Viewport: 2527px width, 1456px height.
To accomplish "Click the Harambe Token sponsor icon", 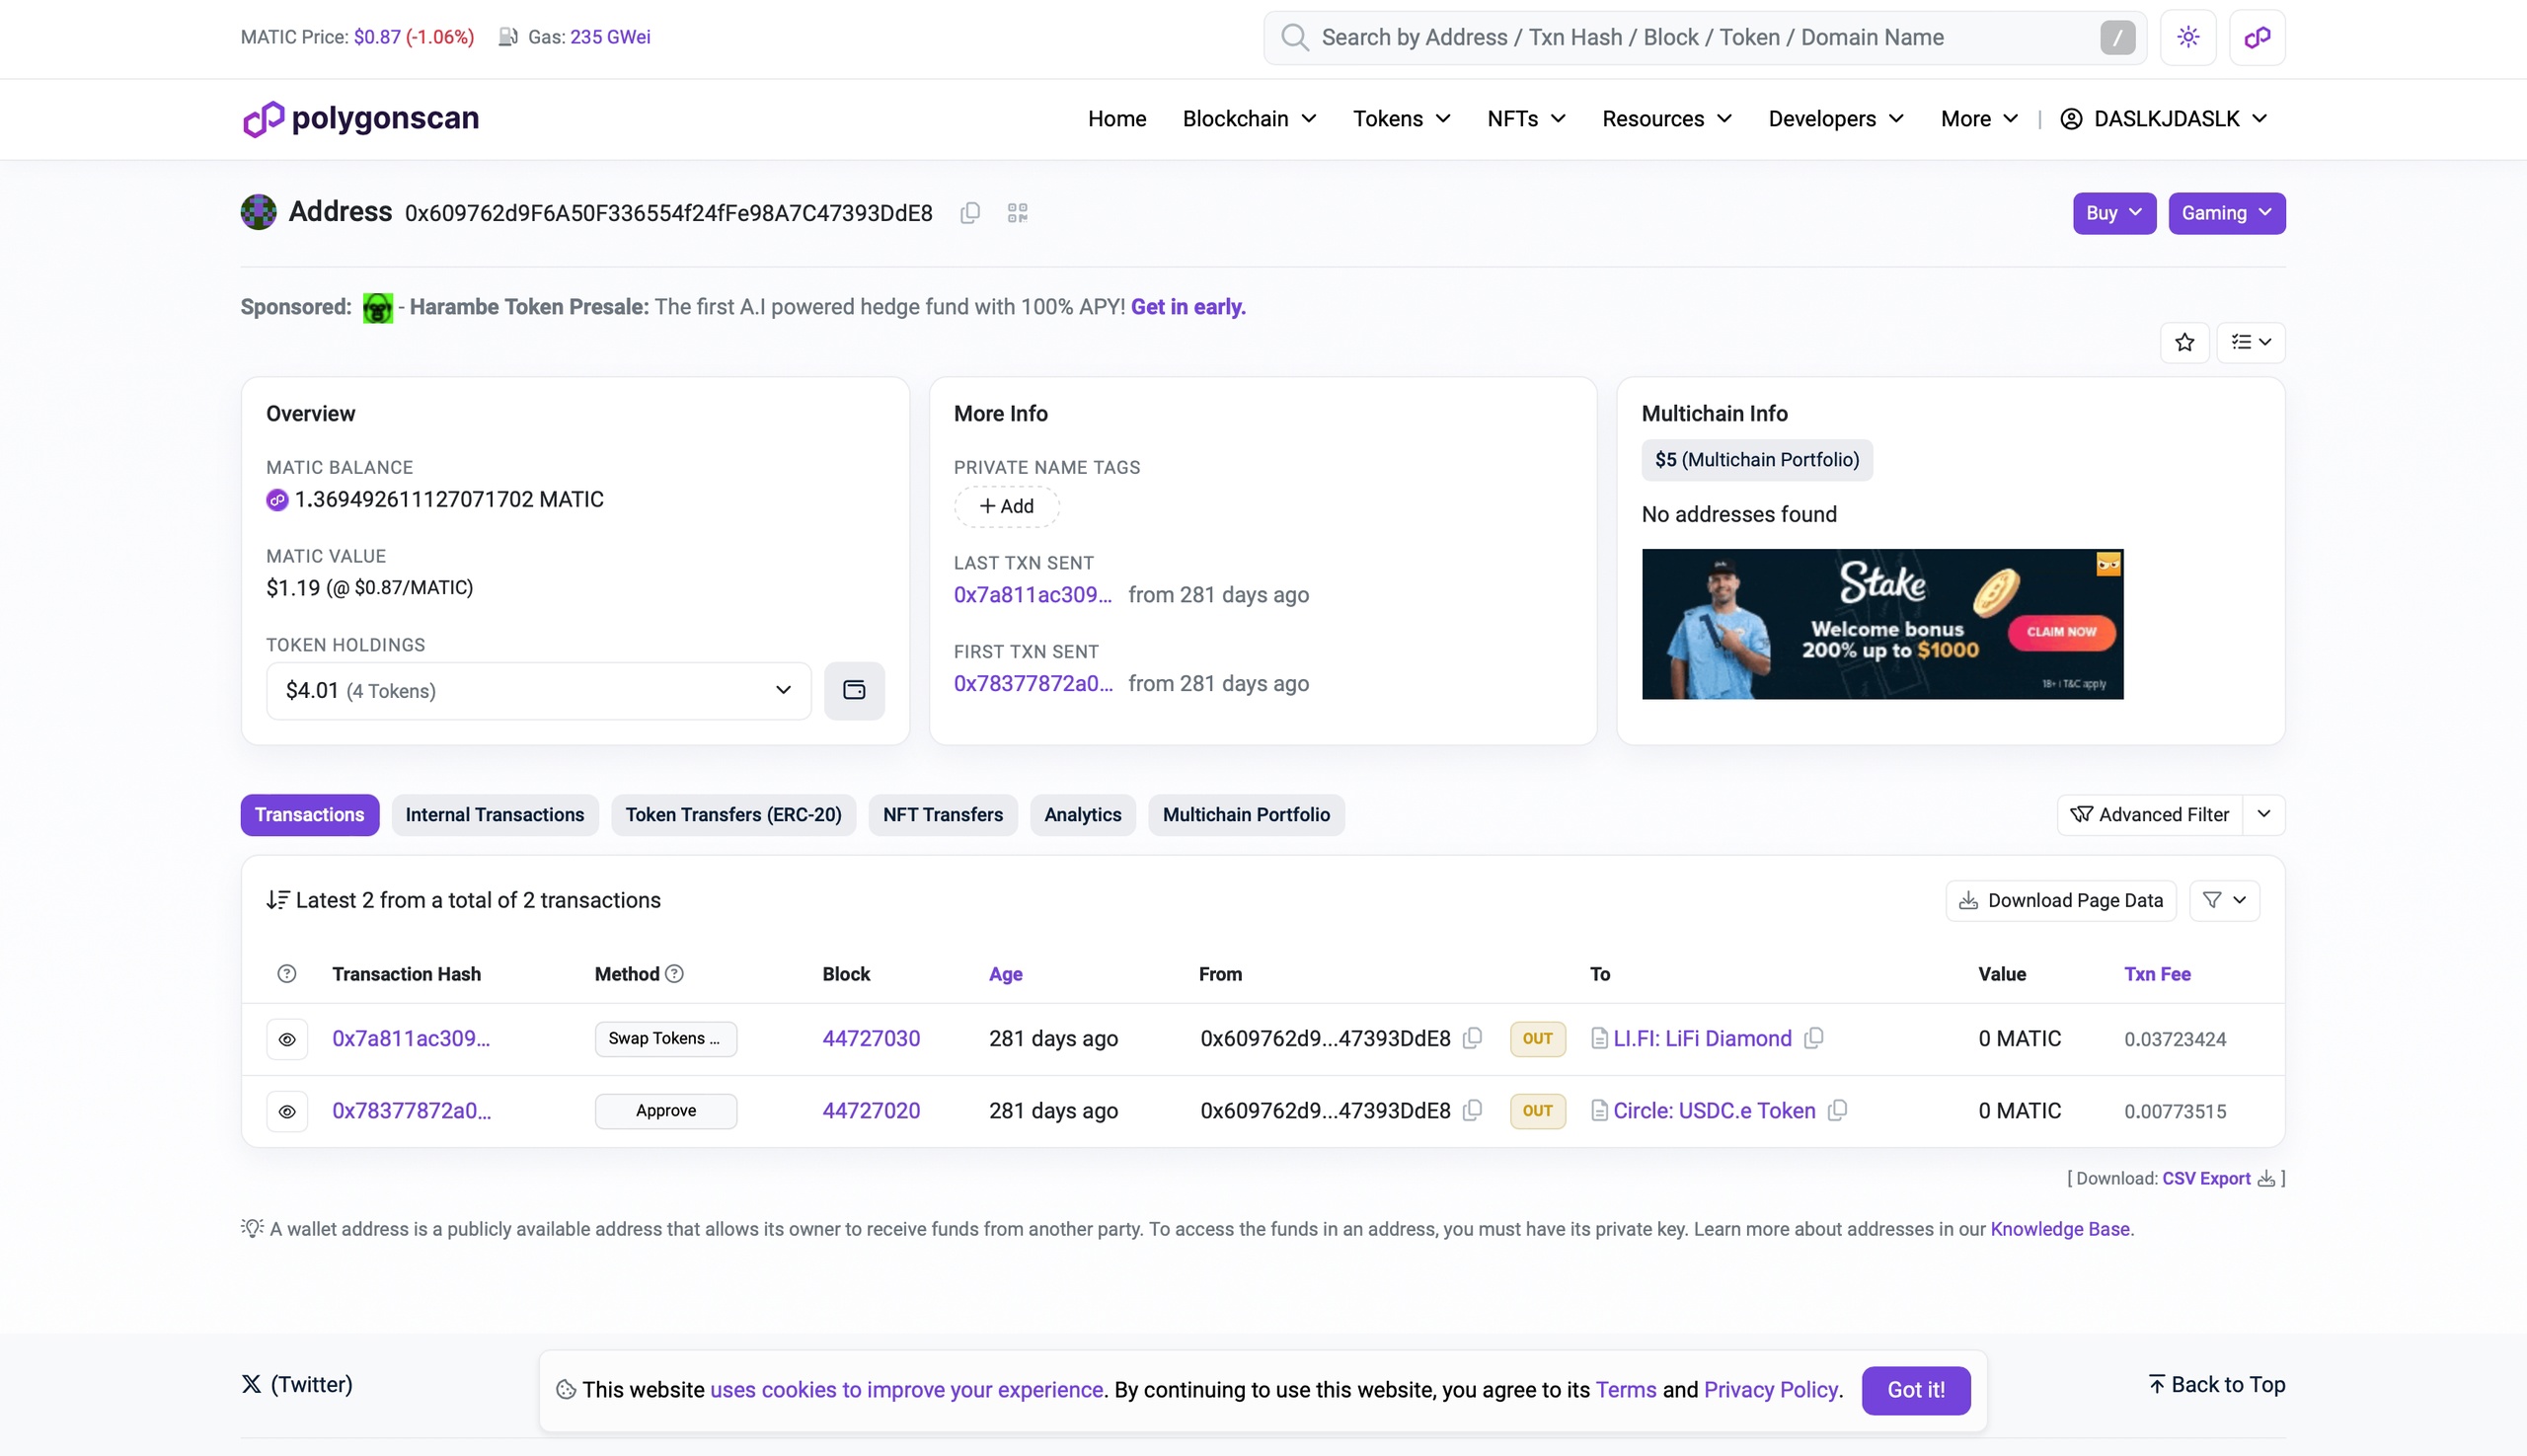I will click(377, 307).
